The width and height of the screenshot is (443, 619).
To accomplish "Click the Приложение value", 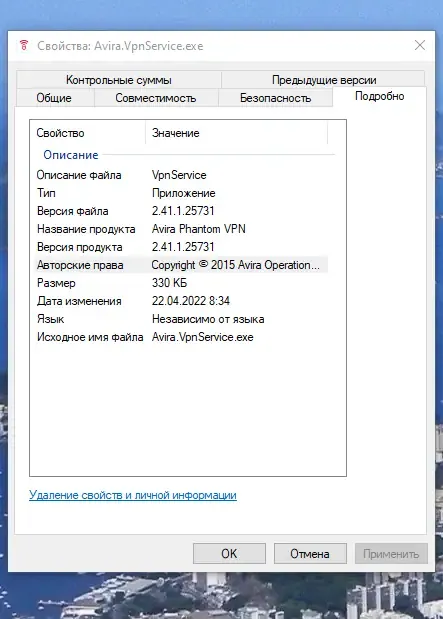I will coord(184,193).
